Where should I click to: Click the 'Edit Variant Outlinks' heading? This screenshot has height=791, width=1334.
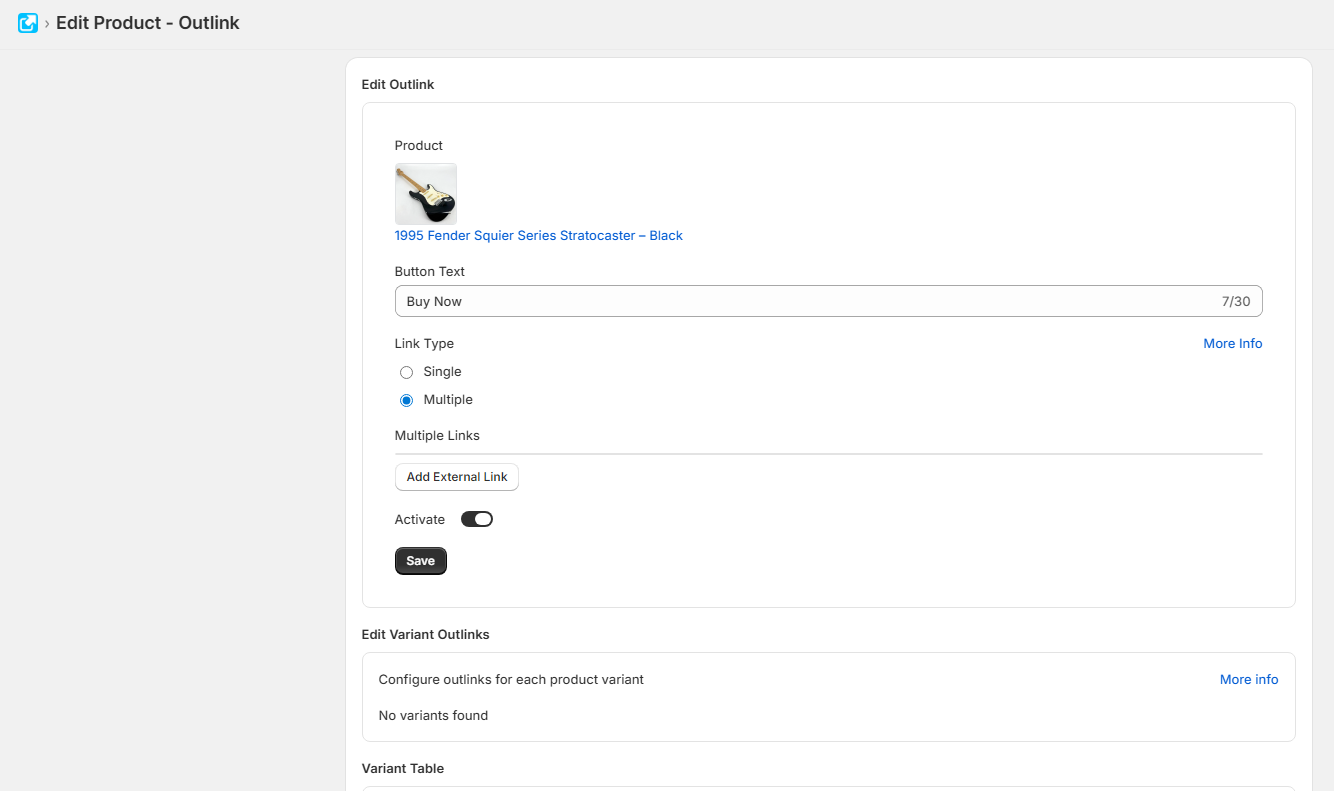(425, 635)
